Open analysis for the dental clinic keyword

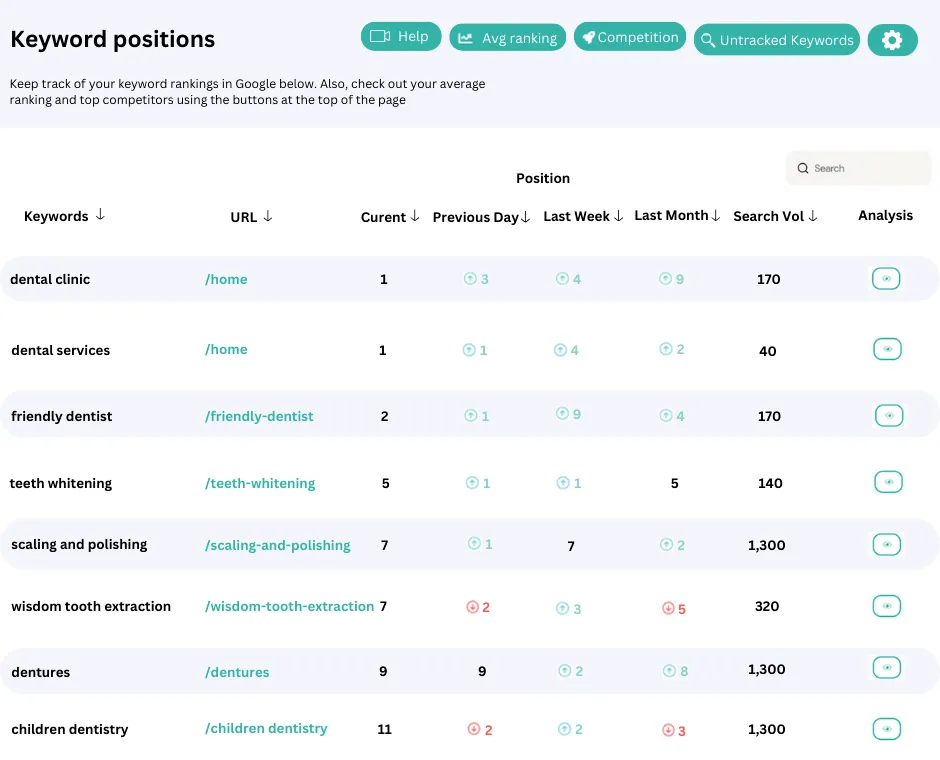(886, 279)
